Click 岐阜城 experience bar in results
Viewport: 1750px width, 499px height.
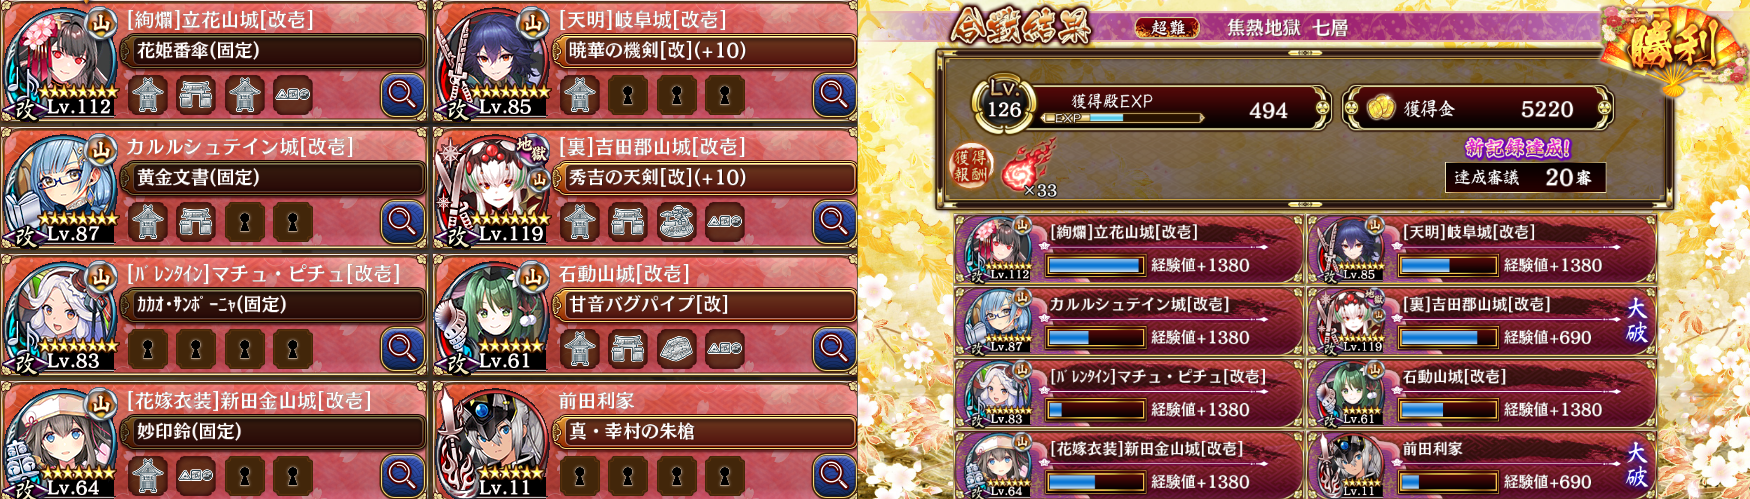pyautogui.click(x=1446, y=265)
